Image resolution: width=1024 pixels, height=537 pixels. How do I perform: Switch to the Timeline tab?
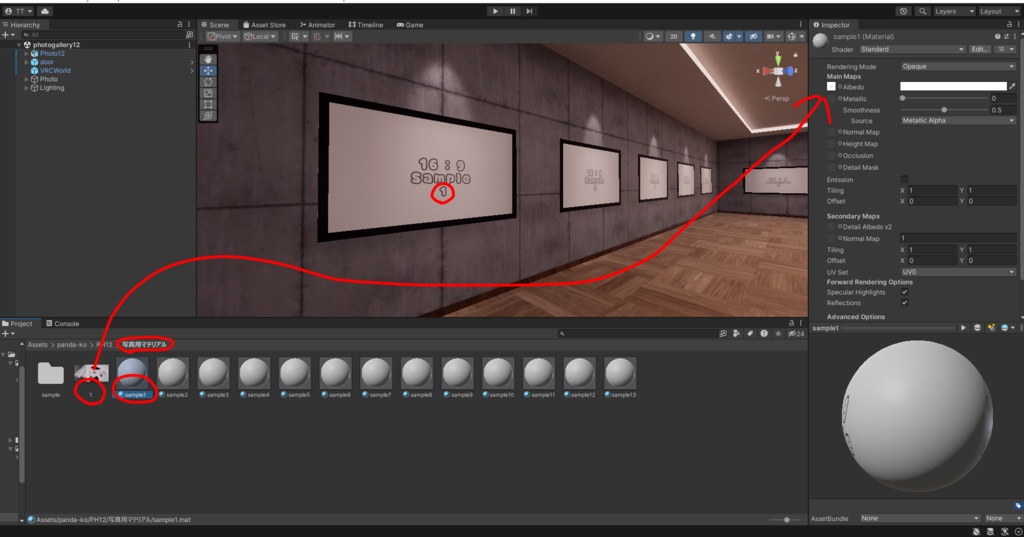(366, 25)
